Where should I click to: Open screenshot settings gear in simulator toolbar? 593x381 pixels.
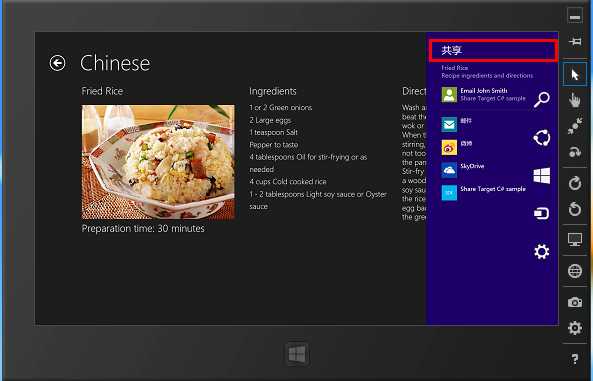tap(575, 328)
